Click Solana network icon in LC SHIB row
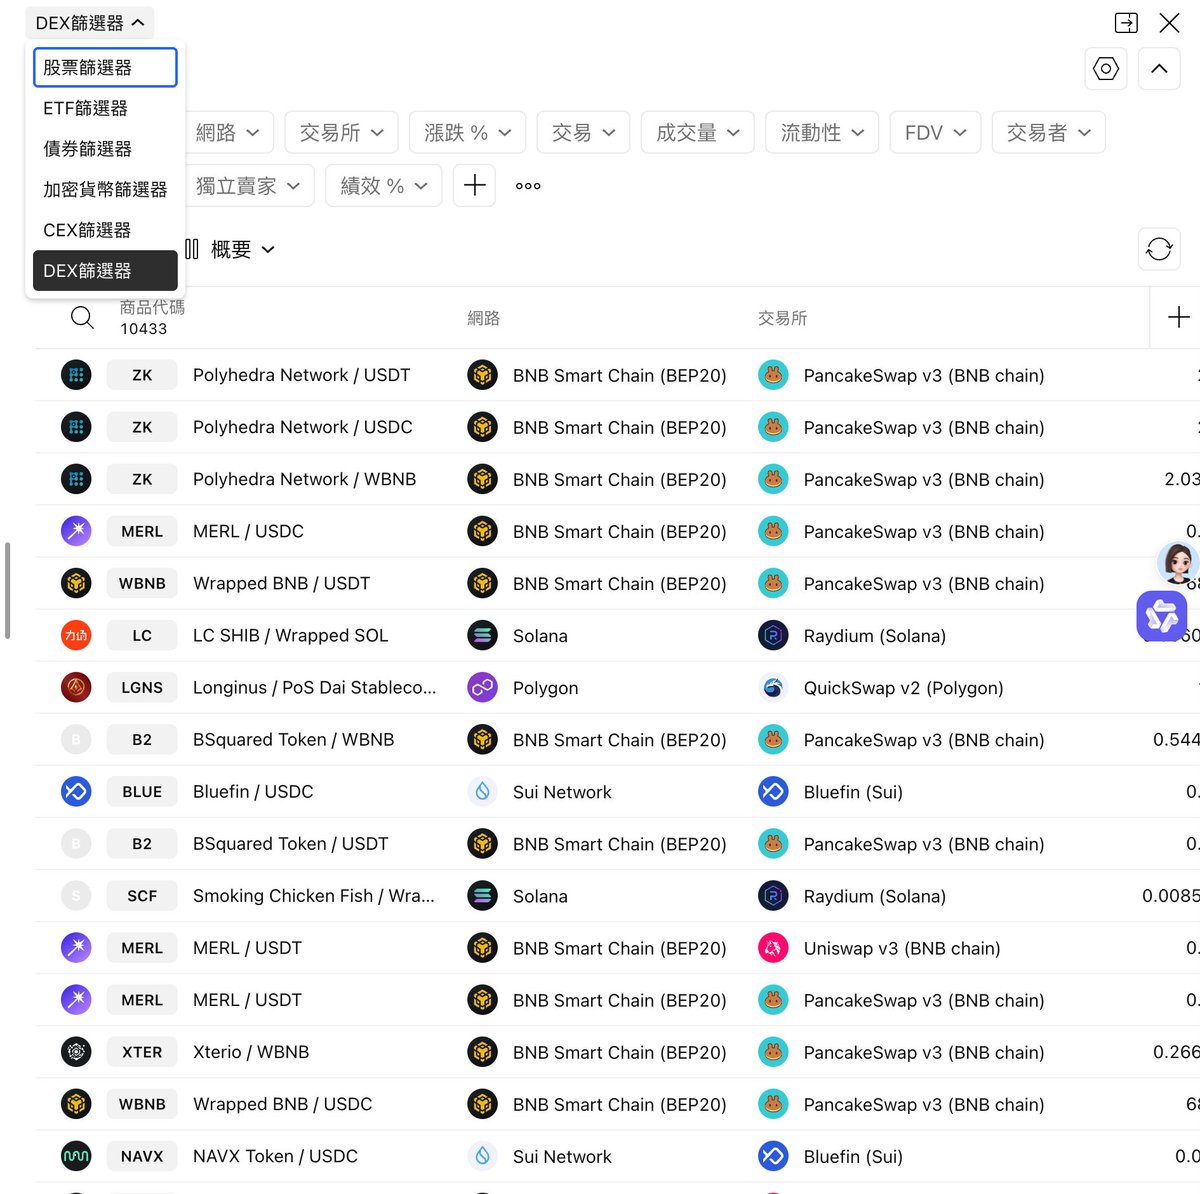Screen dimensions: 1200x1194 pyautogui.click(x=483, y=635)
